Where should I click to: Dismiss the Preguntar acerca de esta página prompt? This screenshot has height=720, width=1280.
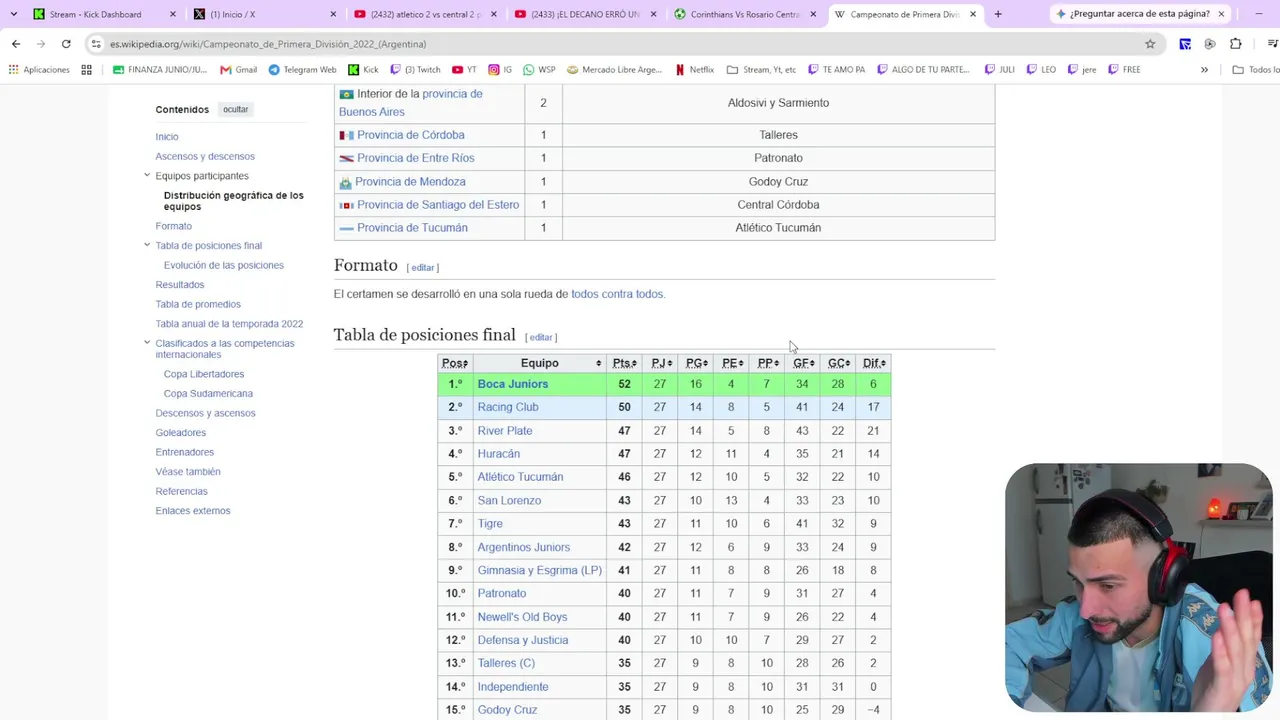(1221, 14)
